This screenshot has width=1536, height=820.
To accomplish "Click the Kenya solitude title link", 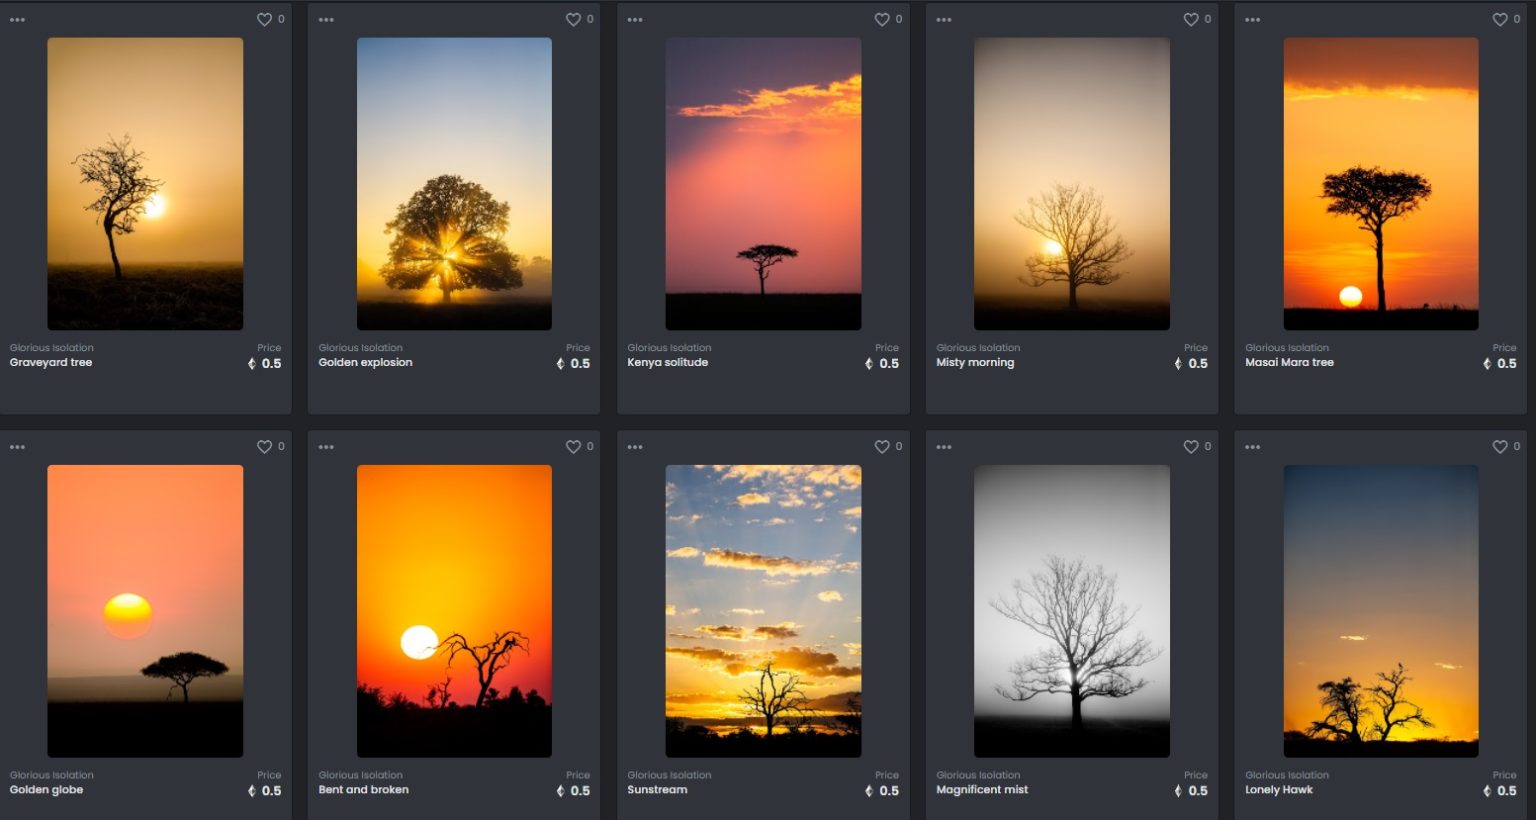I will (x=668, y=362).
